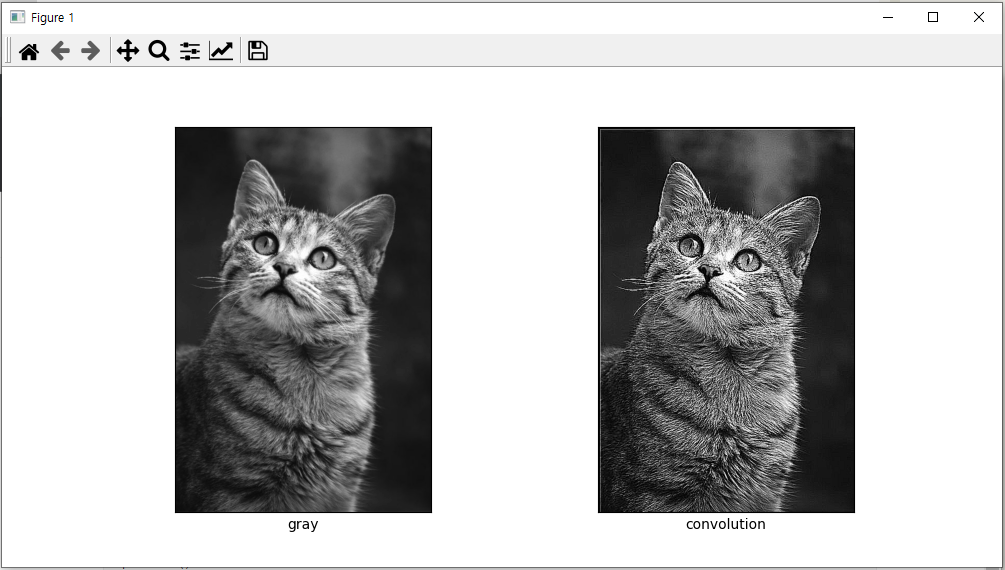Viewport: 1005px width, 570px height.
Task: Minimize the Figure 1 window
Action: [888, 17]
